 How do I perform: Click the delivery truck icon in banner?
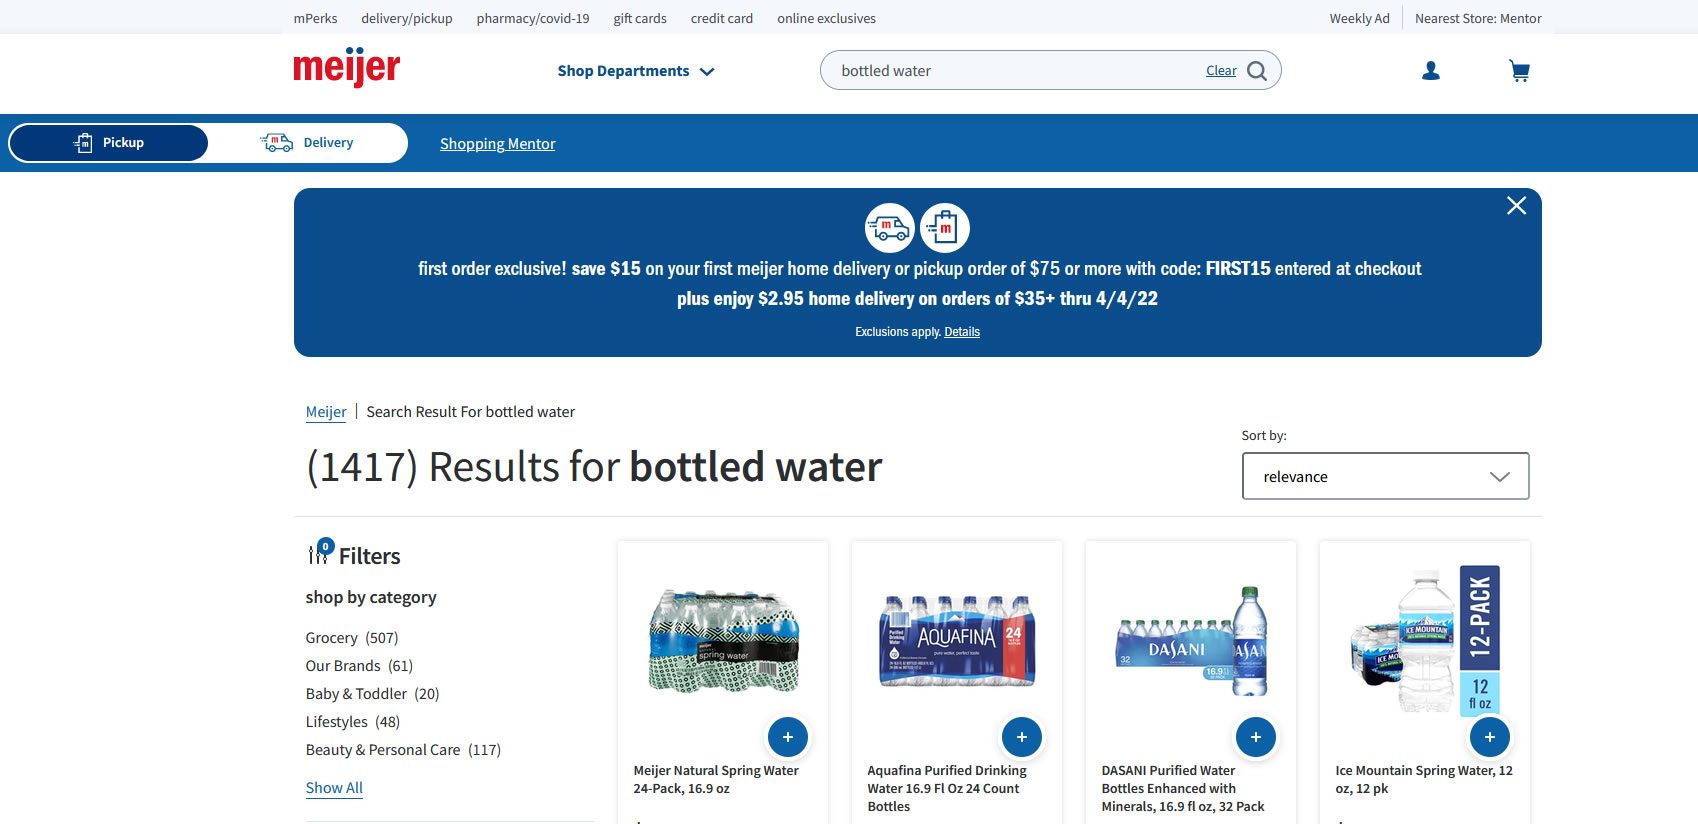point(889,228)
